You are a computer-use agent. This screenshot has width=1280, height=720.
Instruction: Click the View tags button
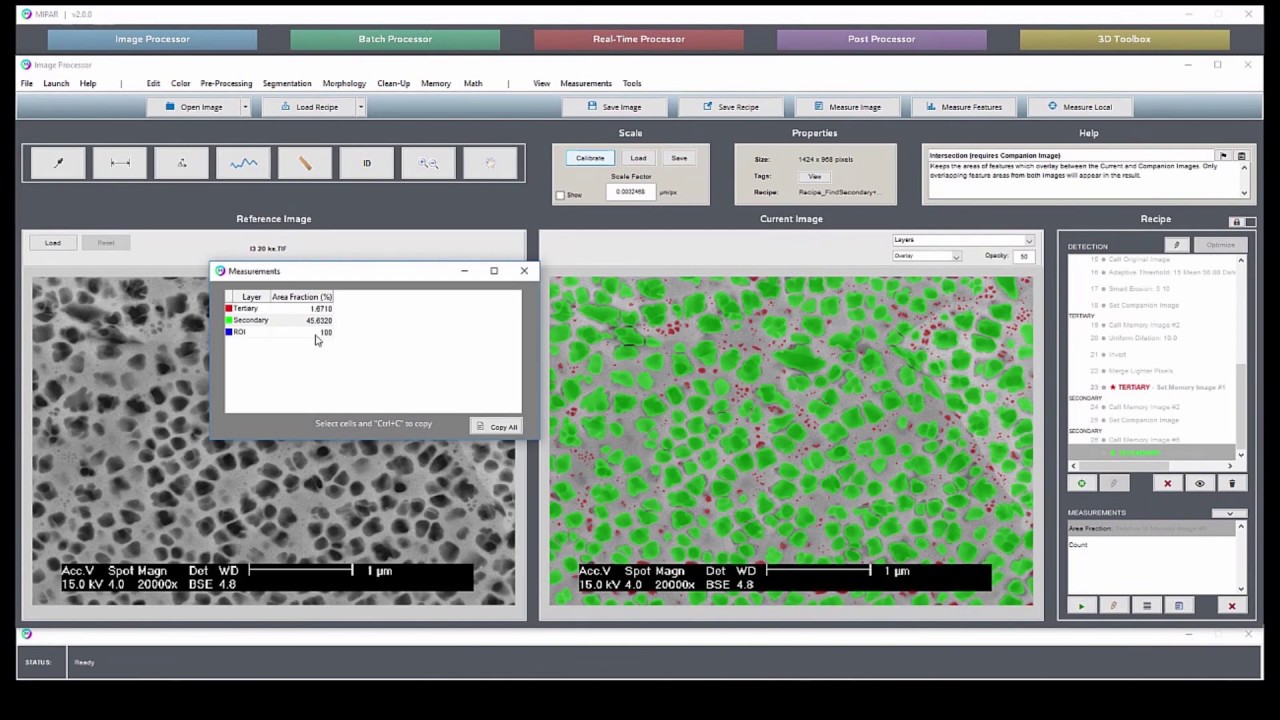click(x=815, y=176)
